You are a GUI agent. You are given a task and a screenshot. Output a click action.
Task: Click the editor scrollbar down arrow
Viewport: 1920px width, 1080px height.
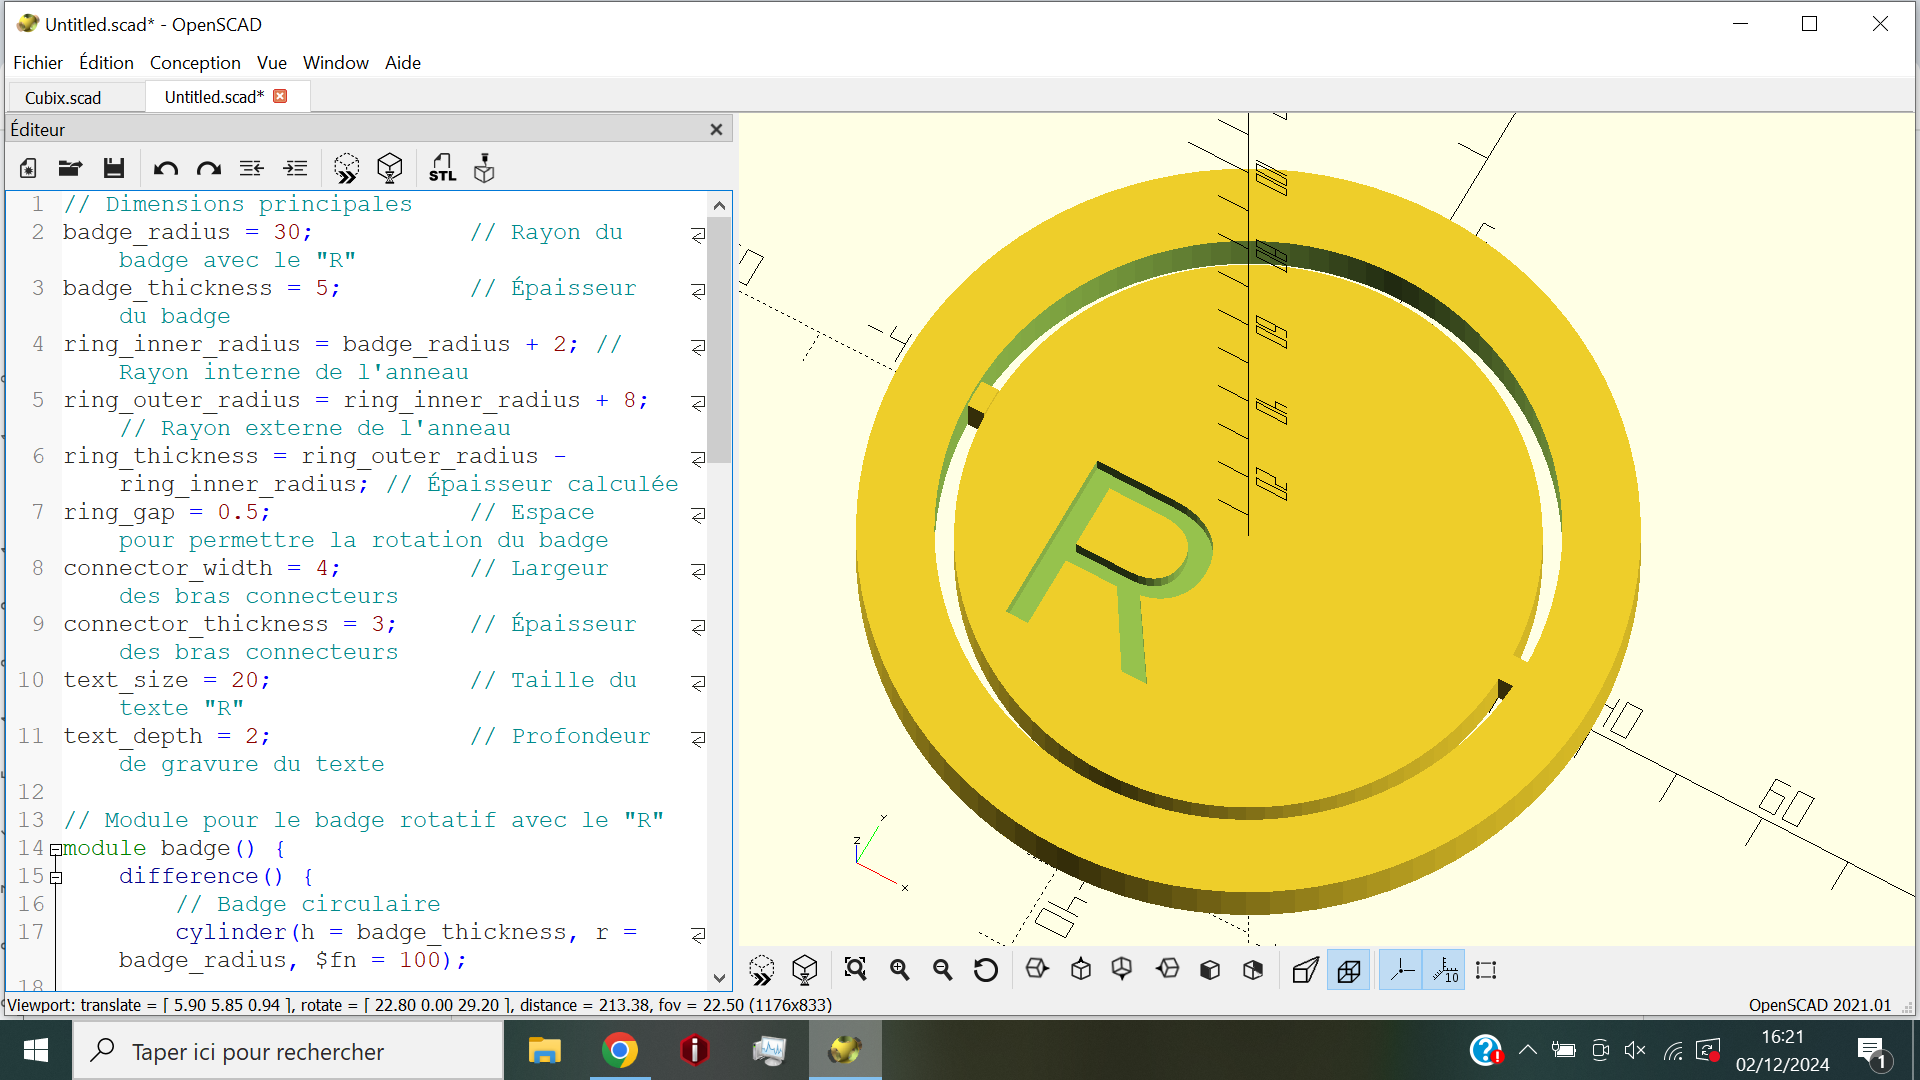click(x=719, y=978)
